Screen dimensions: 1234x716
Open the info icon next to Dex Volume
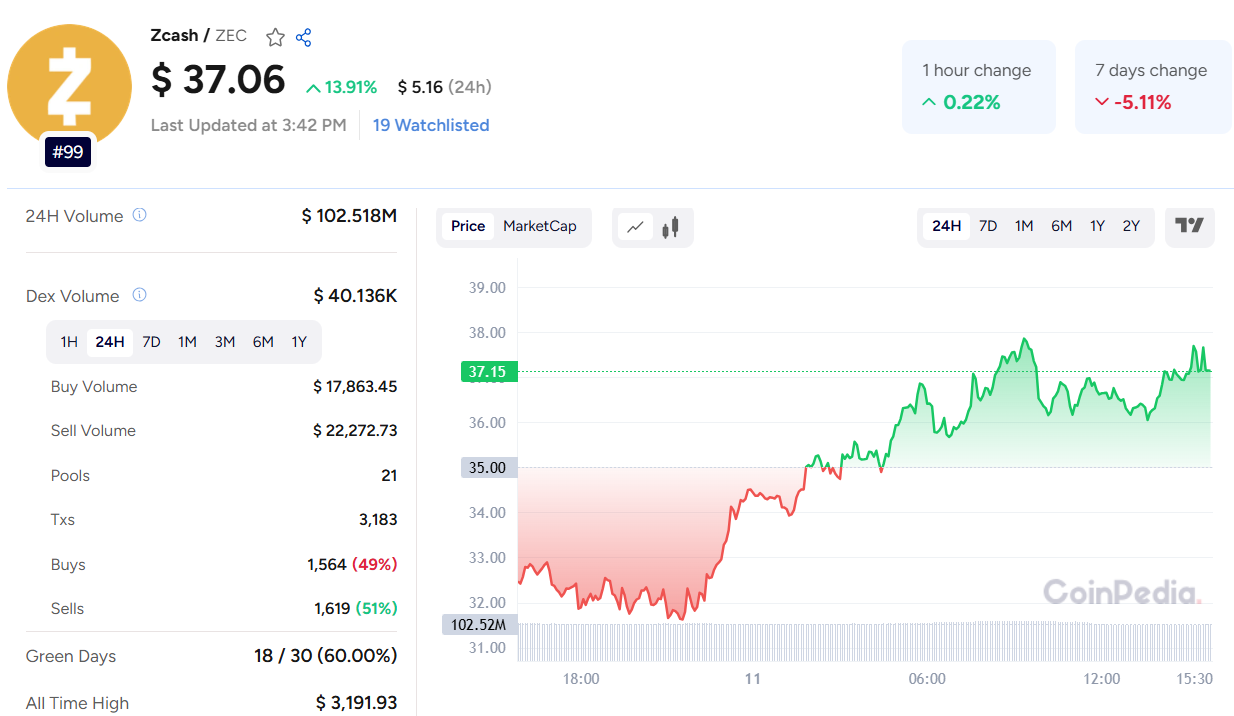[x=140, y=295]
